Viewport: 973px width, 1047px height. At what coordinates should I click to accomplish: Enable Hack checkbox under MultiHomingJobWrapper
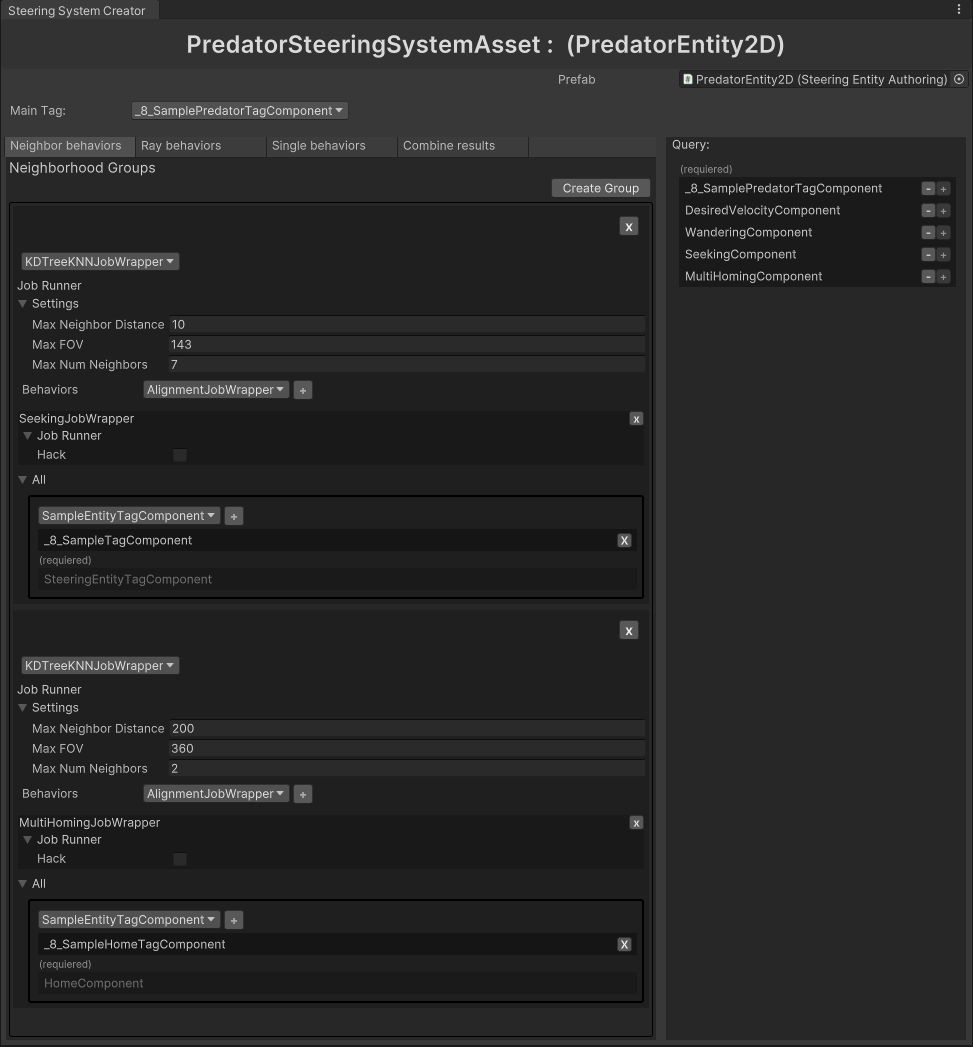(180, 859)
